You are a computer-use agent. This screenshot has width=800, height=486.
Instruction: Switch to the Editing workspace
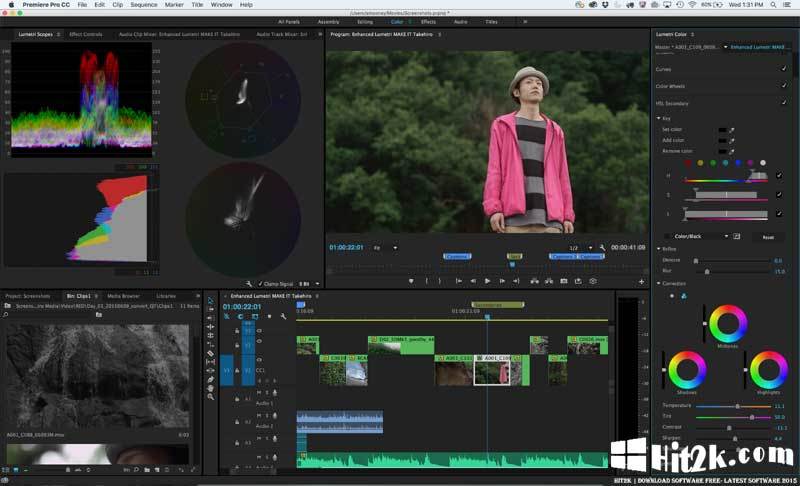pos(365,22)
